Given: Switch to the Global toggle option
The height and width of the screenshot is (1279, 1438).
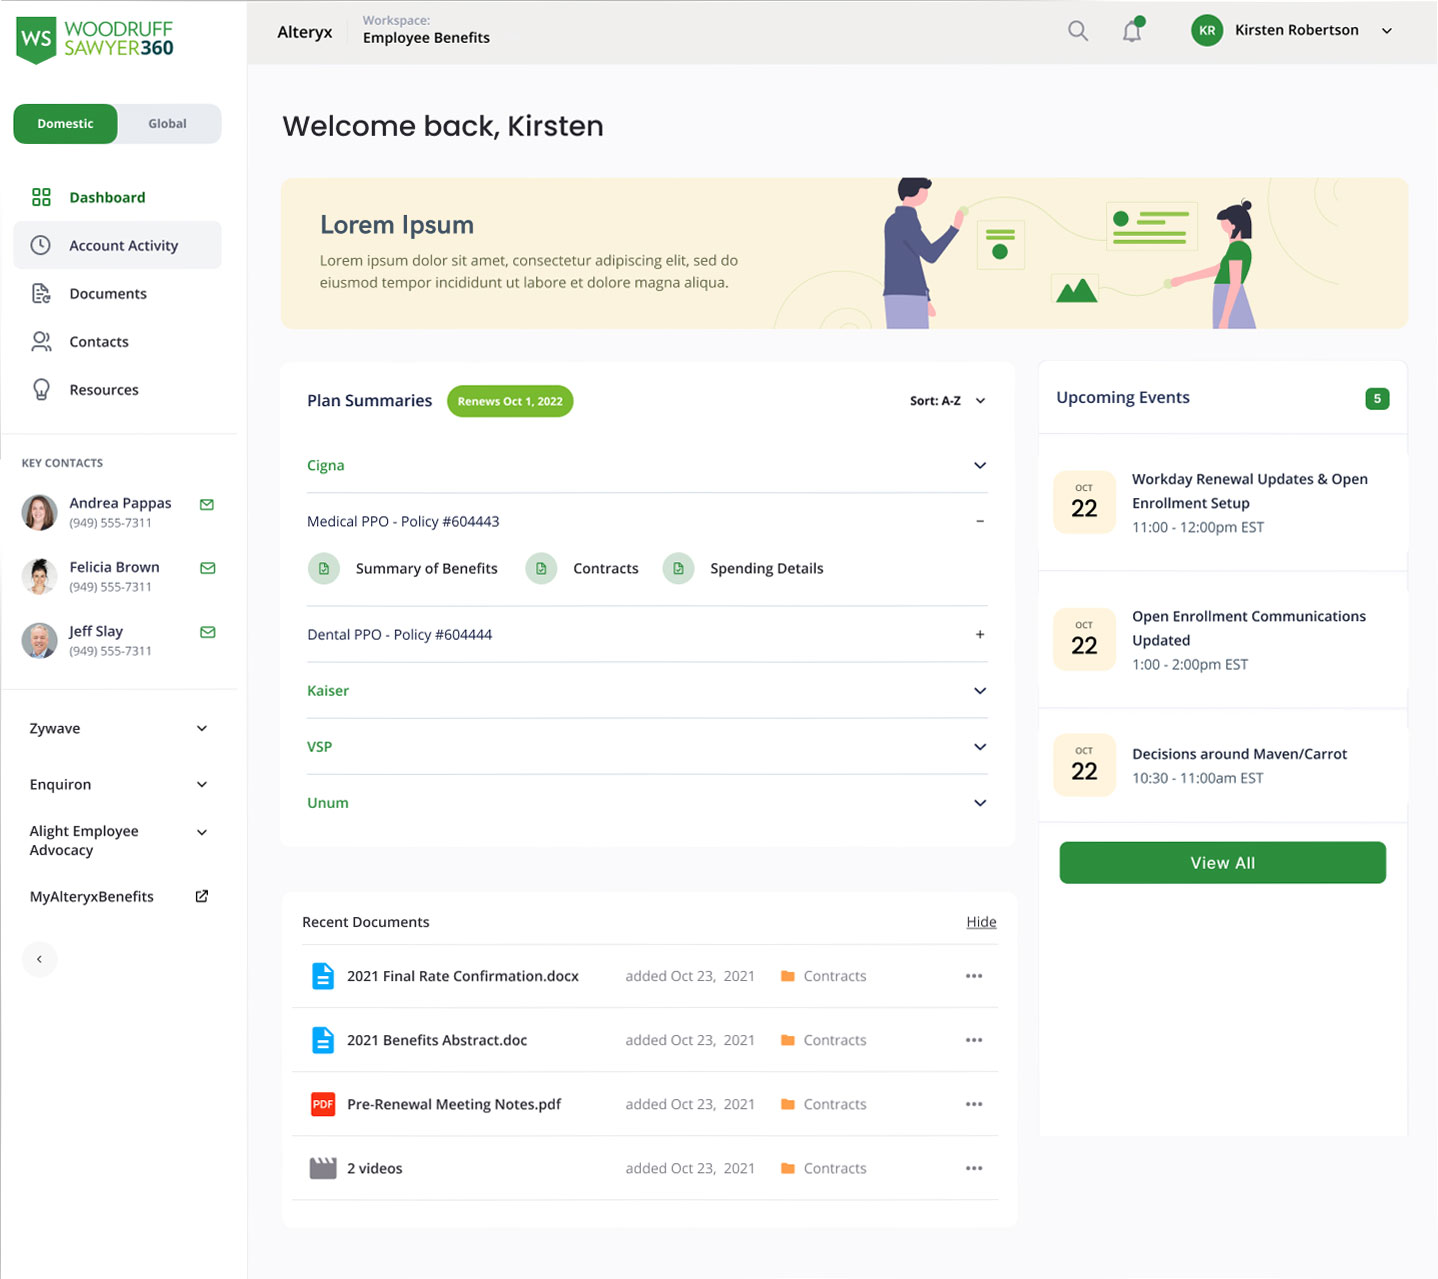Looking at the screenshot, I should click(x=167, y=124).
